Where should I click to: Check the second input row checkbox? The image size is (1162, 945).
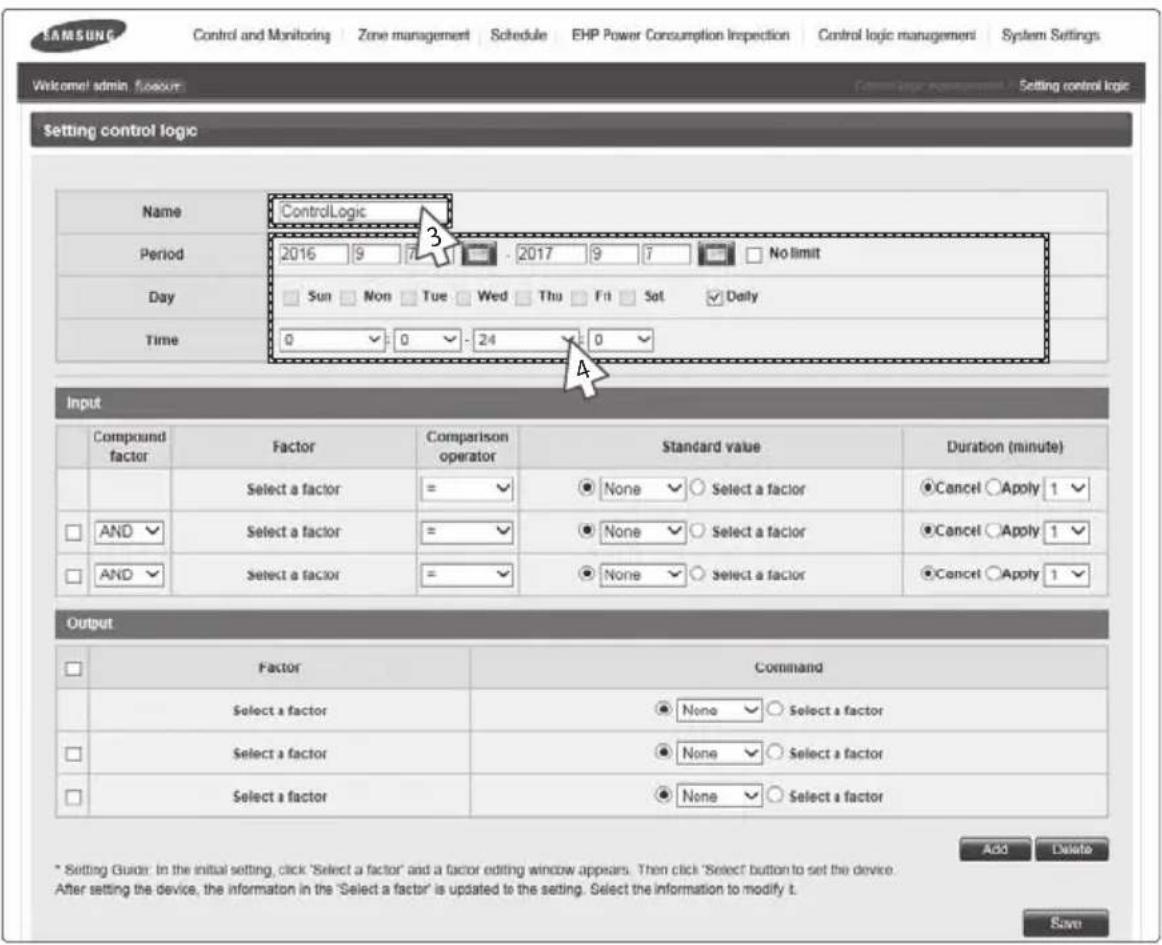pos(73,533)
